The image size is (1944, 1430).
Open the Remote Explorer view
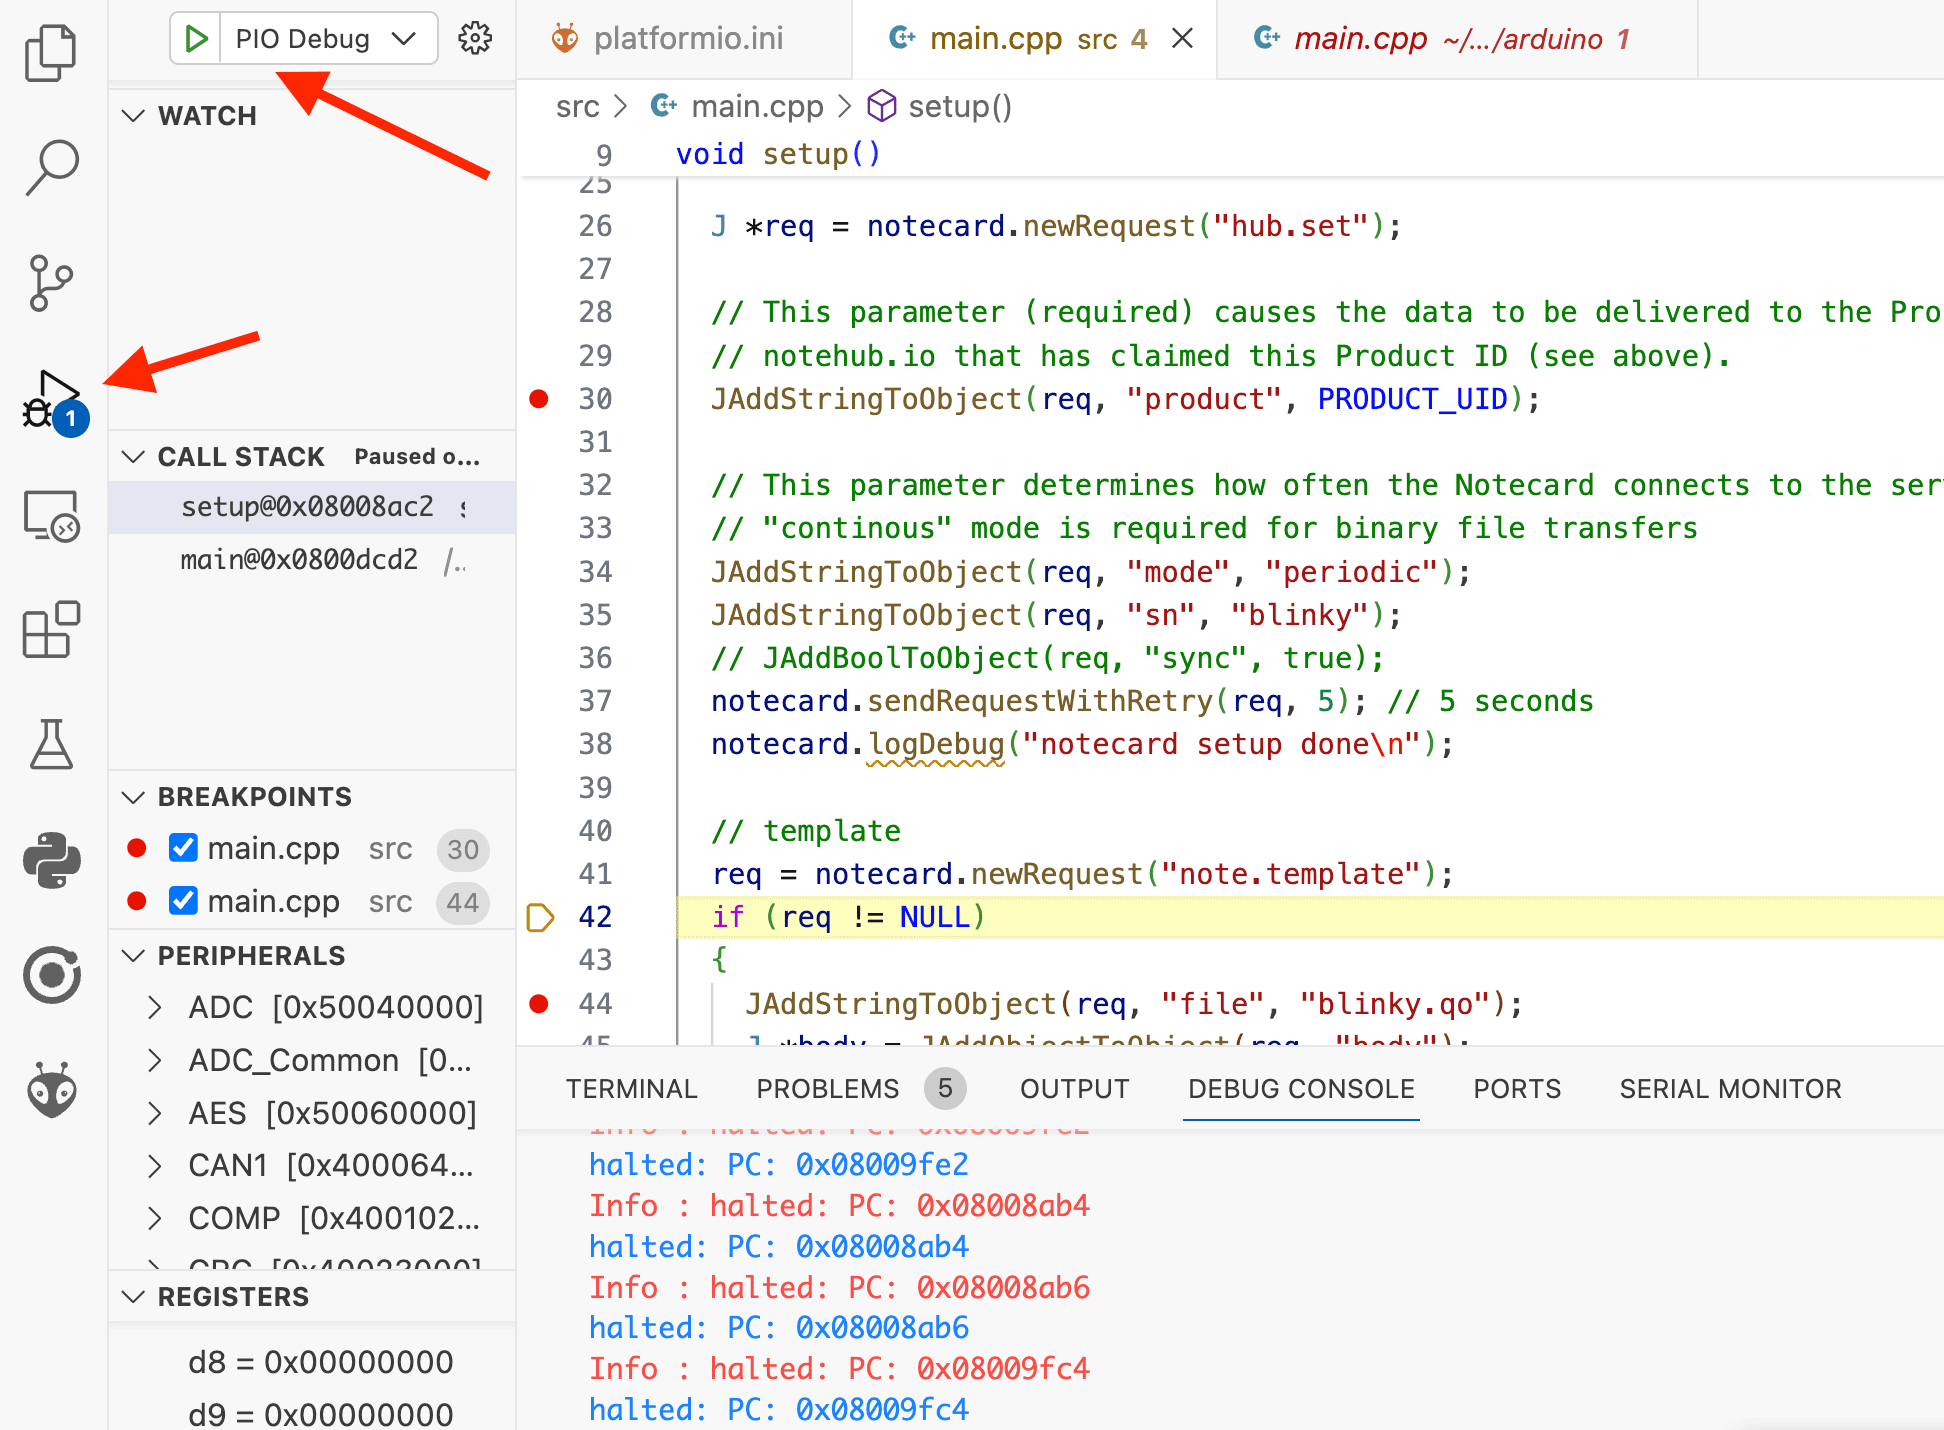(51, 515)
